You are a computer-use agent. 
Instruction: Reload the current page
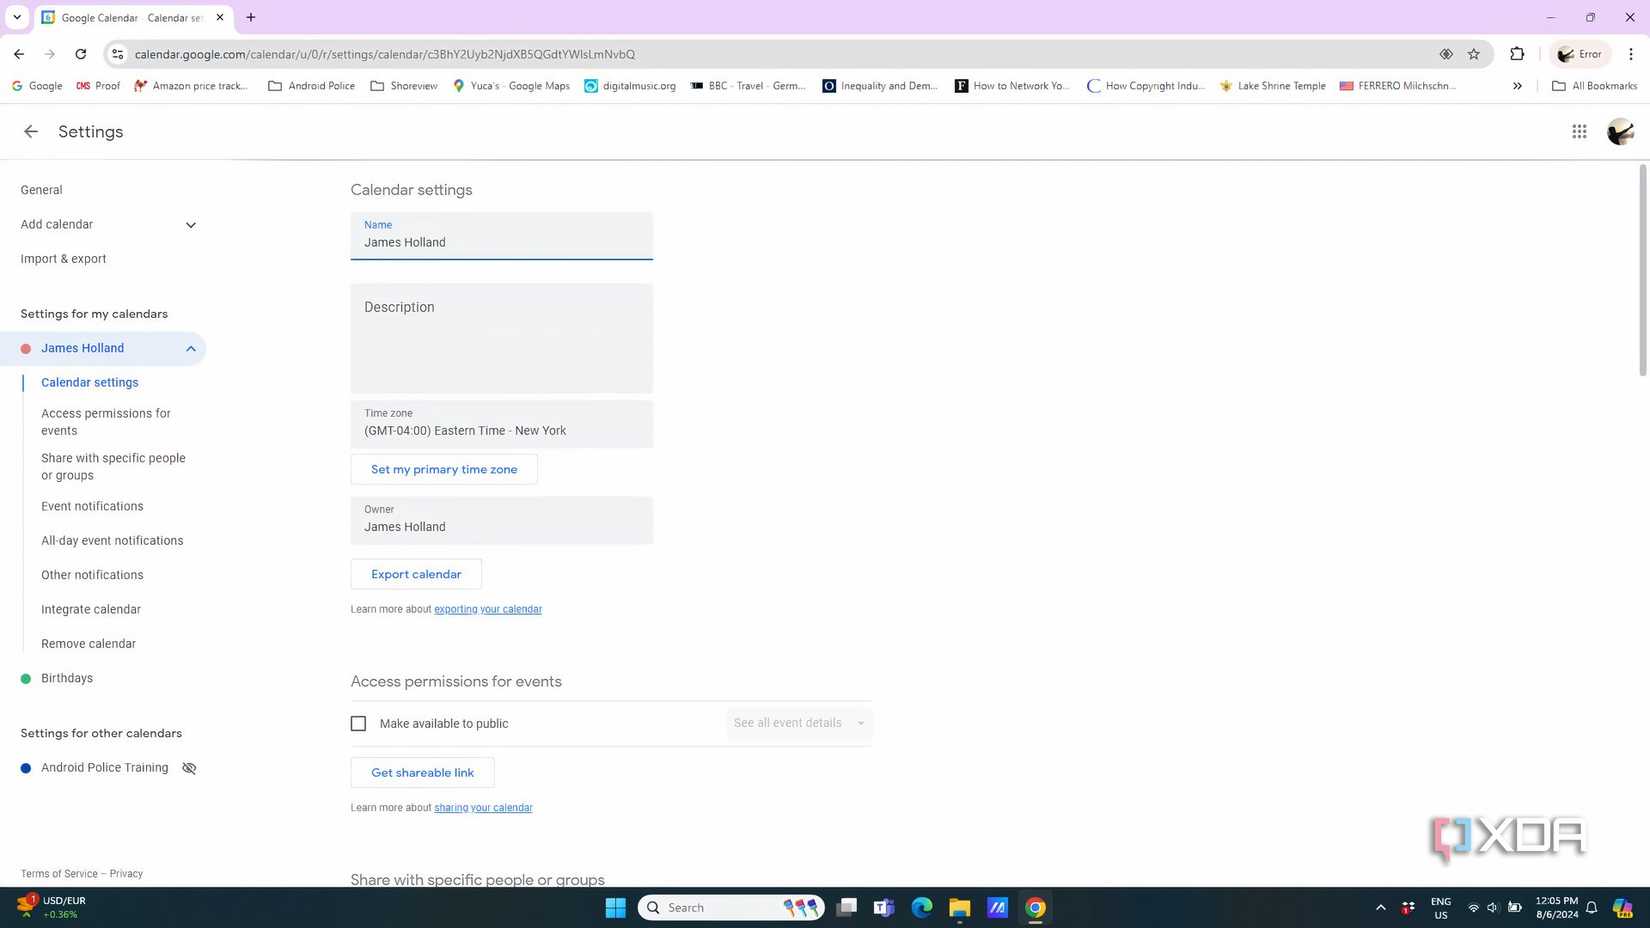(x=81, y=54)
